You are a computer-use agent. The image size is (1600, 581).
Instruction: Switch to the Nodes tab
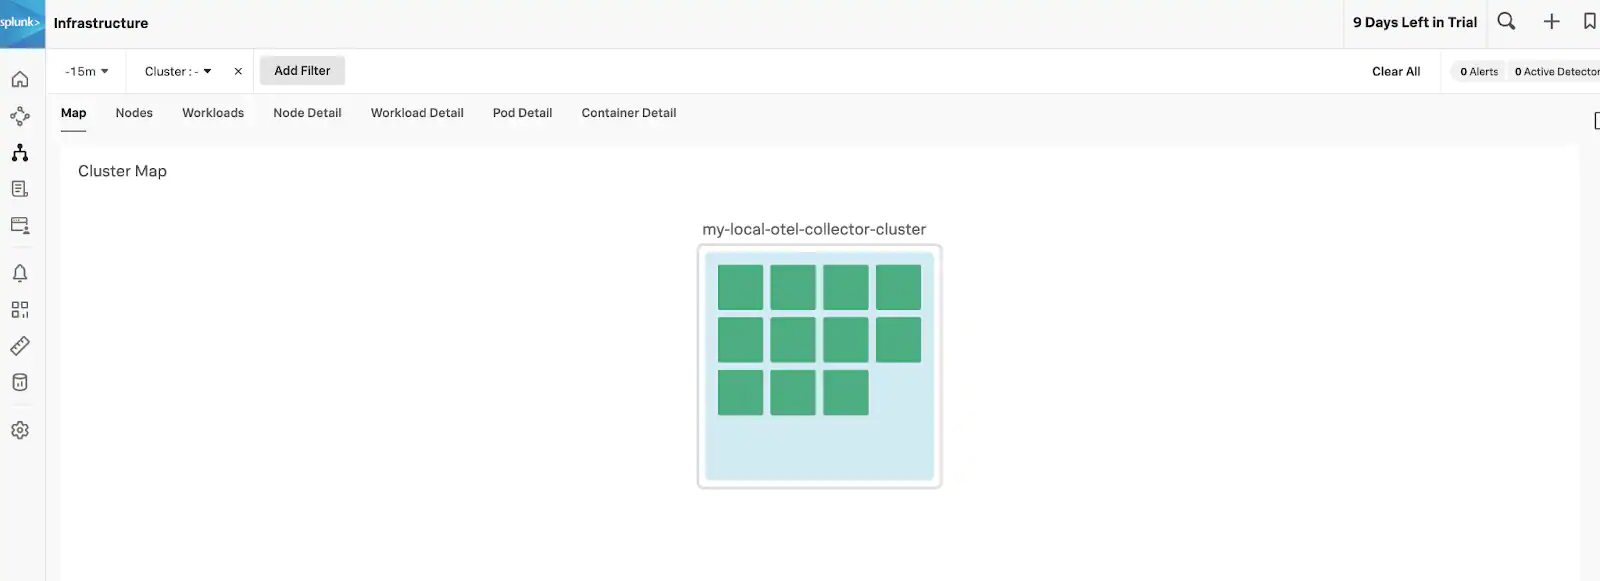point(134,113)
